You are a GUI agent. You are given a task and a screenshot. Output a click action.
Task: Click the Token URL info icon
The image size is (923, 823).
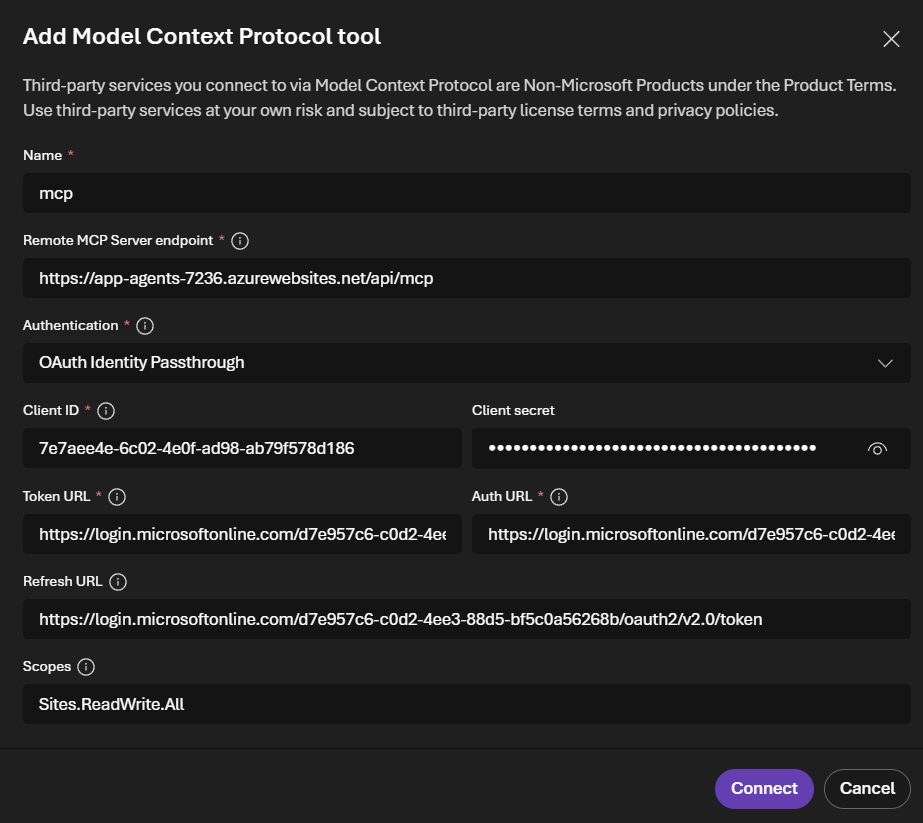click(x=118, y=497)
